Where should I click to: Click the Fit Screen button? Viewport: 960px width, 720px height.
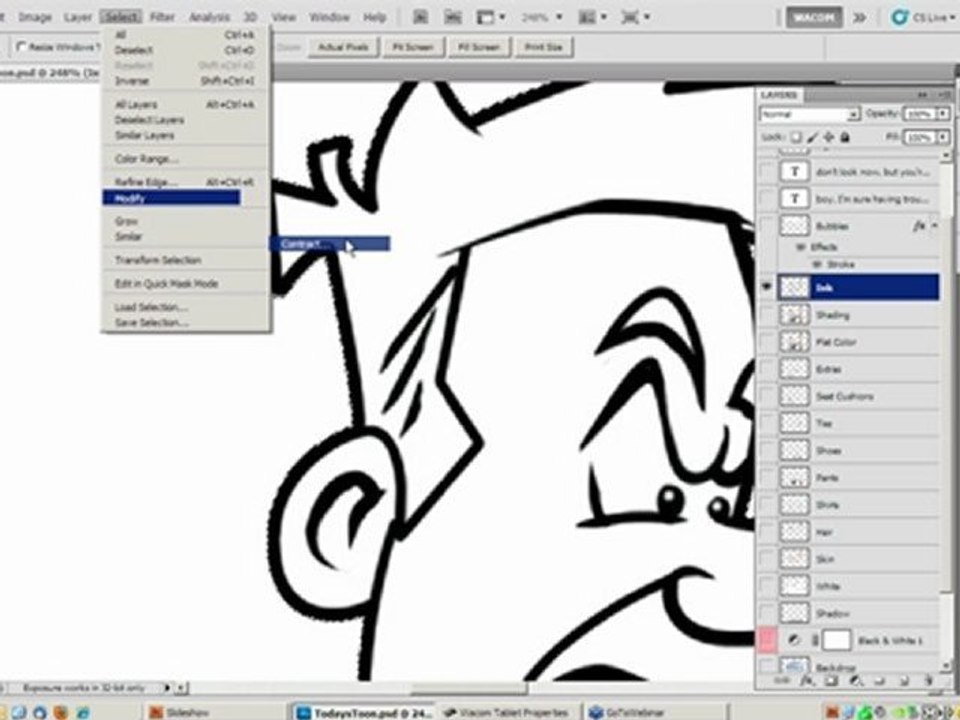pos(413,47)
